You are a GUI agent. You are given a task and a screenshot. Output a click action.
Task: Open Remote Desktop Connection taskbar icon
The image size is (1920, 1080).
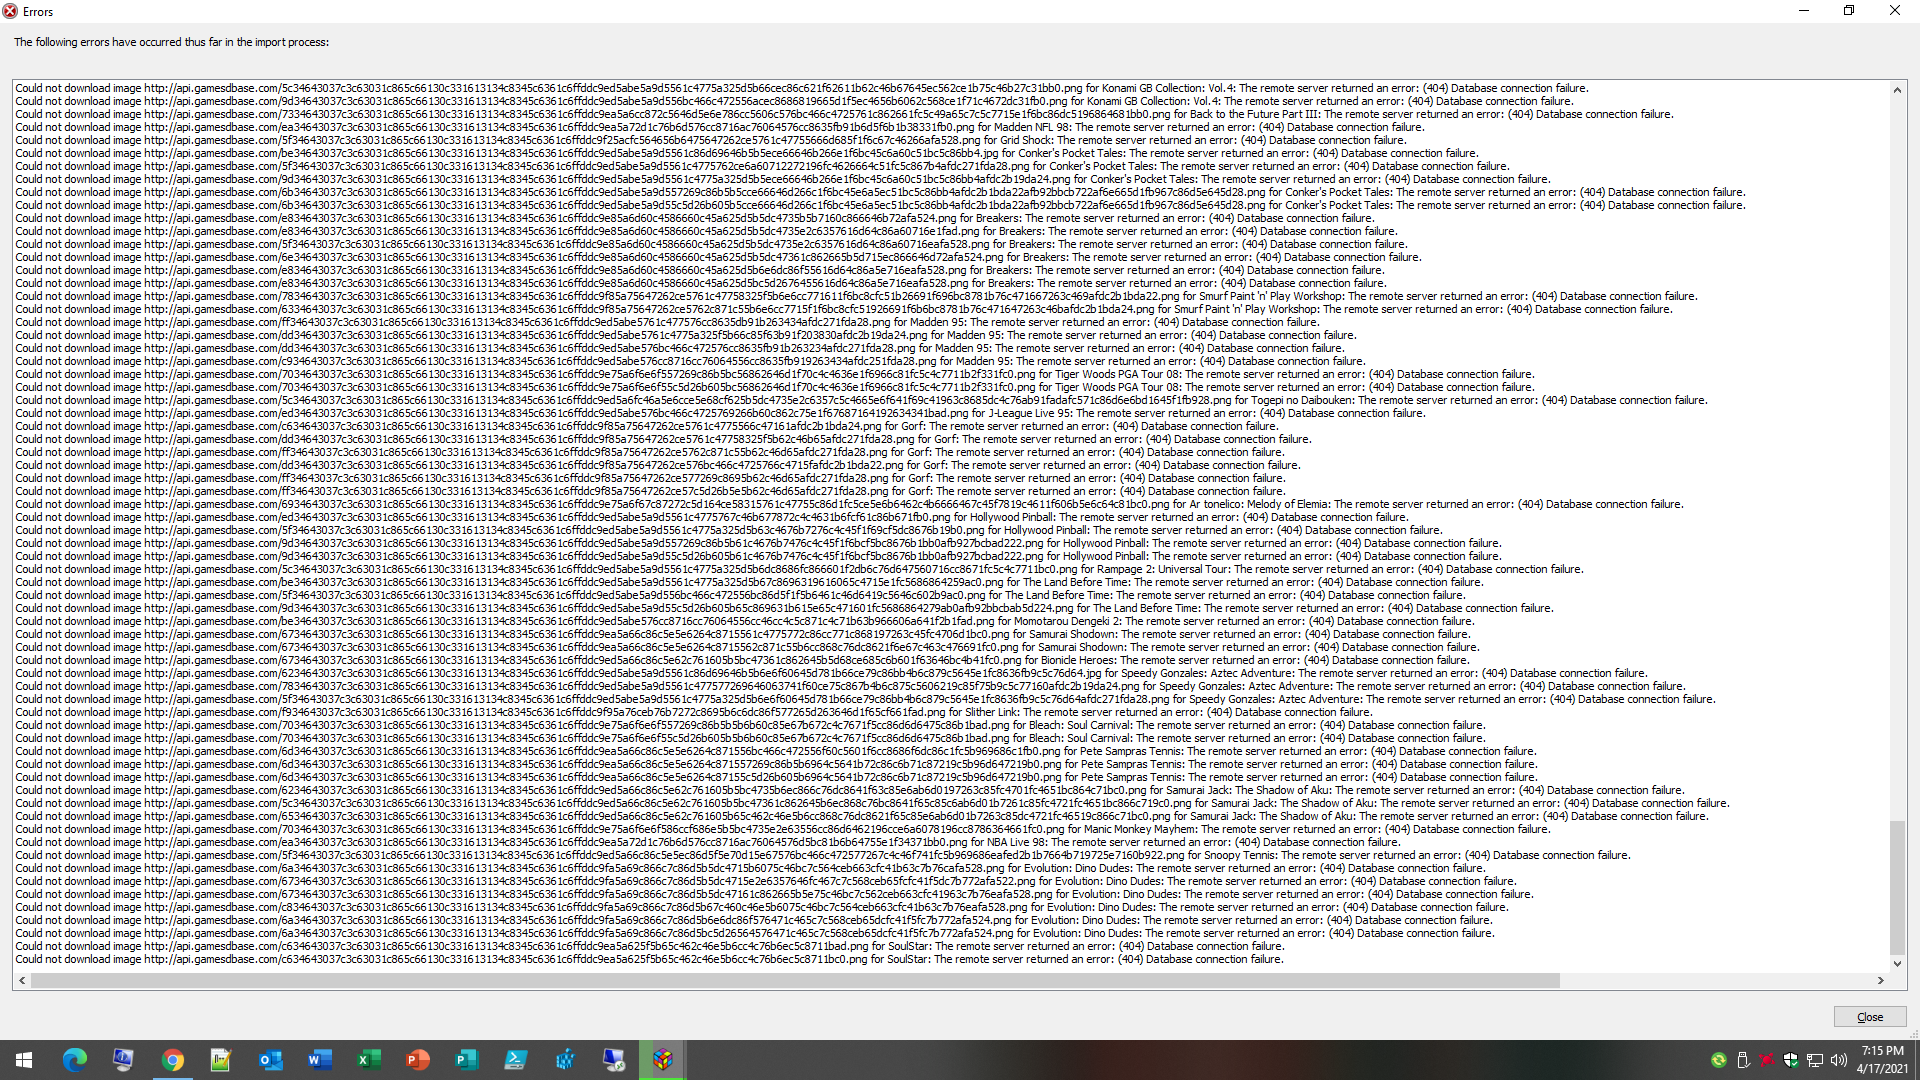tap(614, 1060)
